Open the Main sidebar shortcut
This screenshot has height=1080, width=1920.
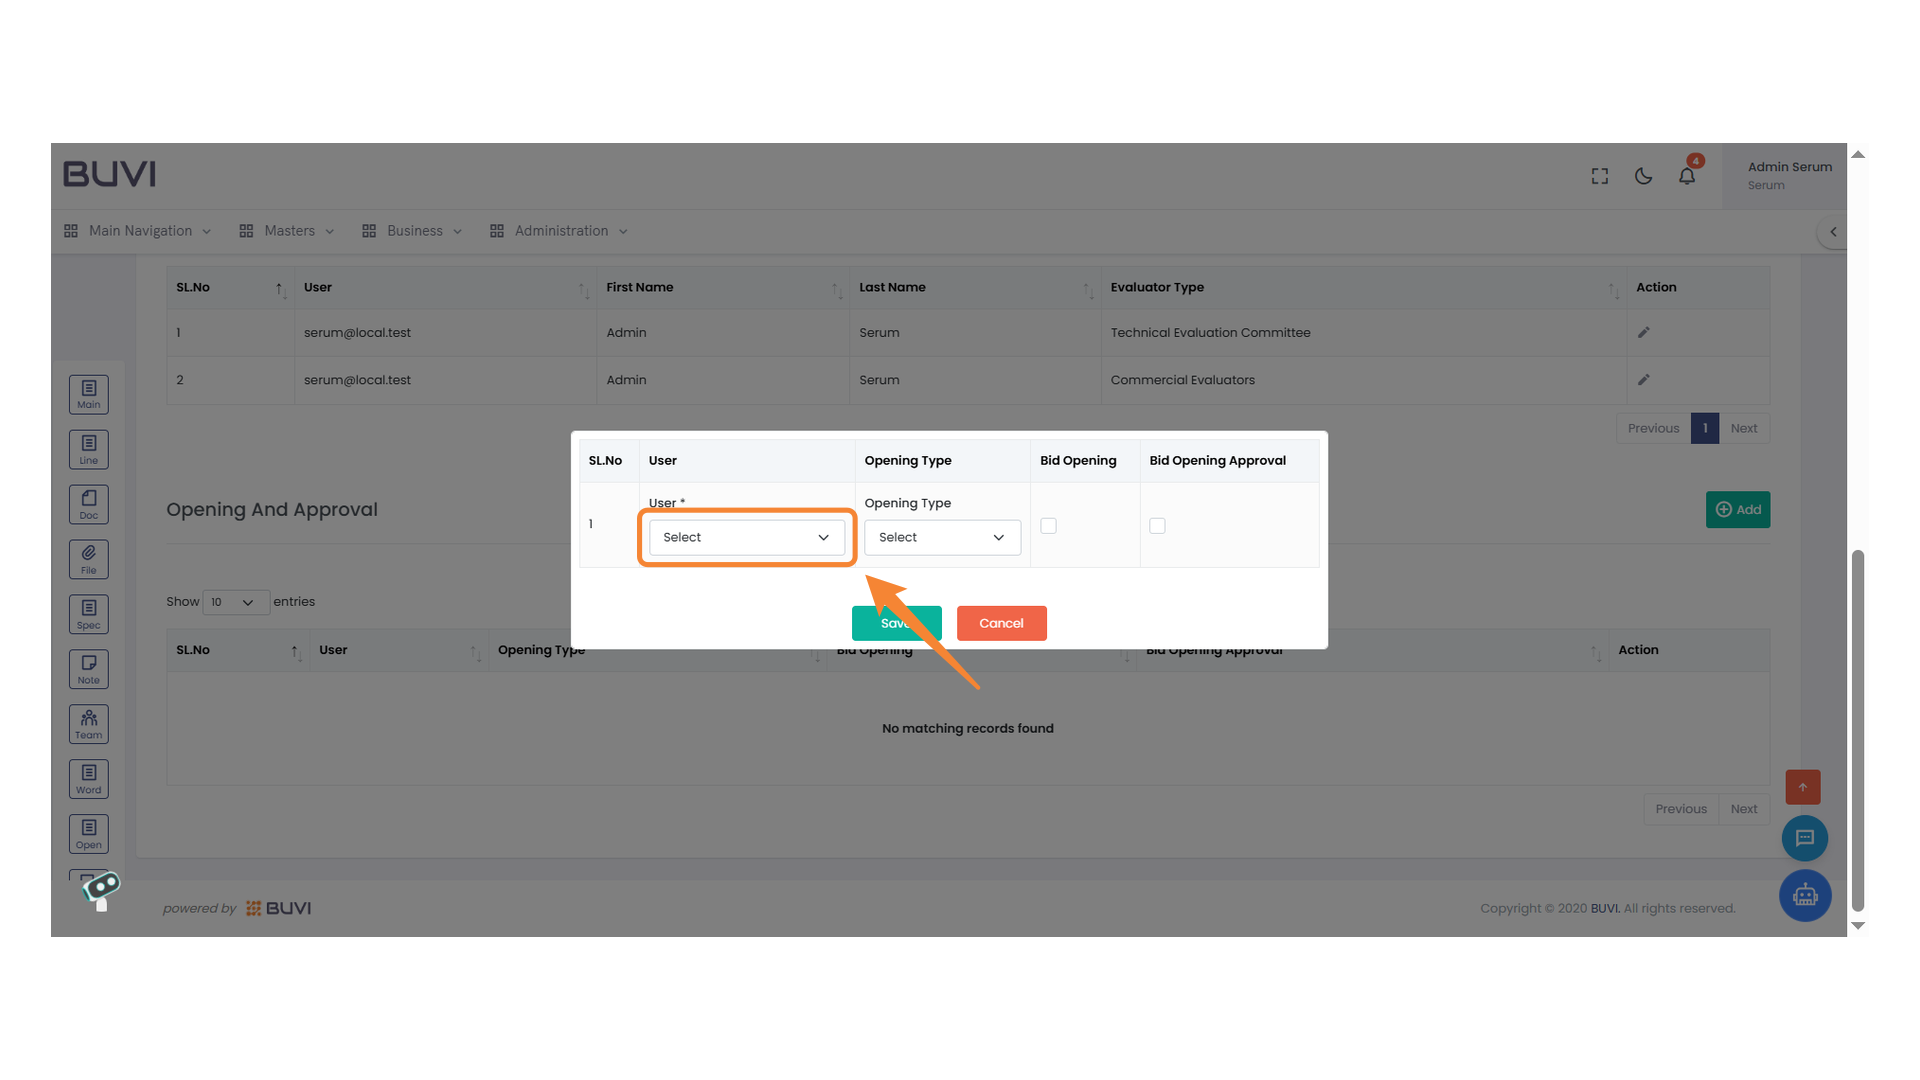coord(88,394)
